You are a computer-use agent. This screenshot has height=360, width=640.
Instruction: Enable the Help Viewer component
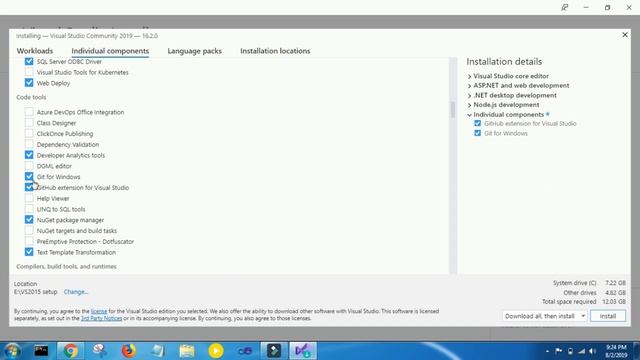pos(29,198)
